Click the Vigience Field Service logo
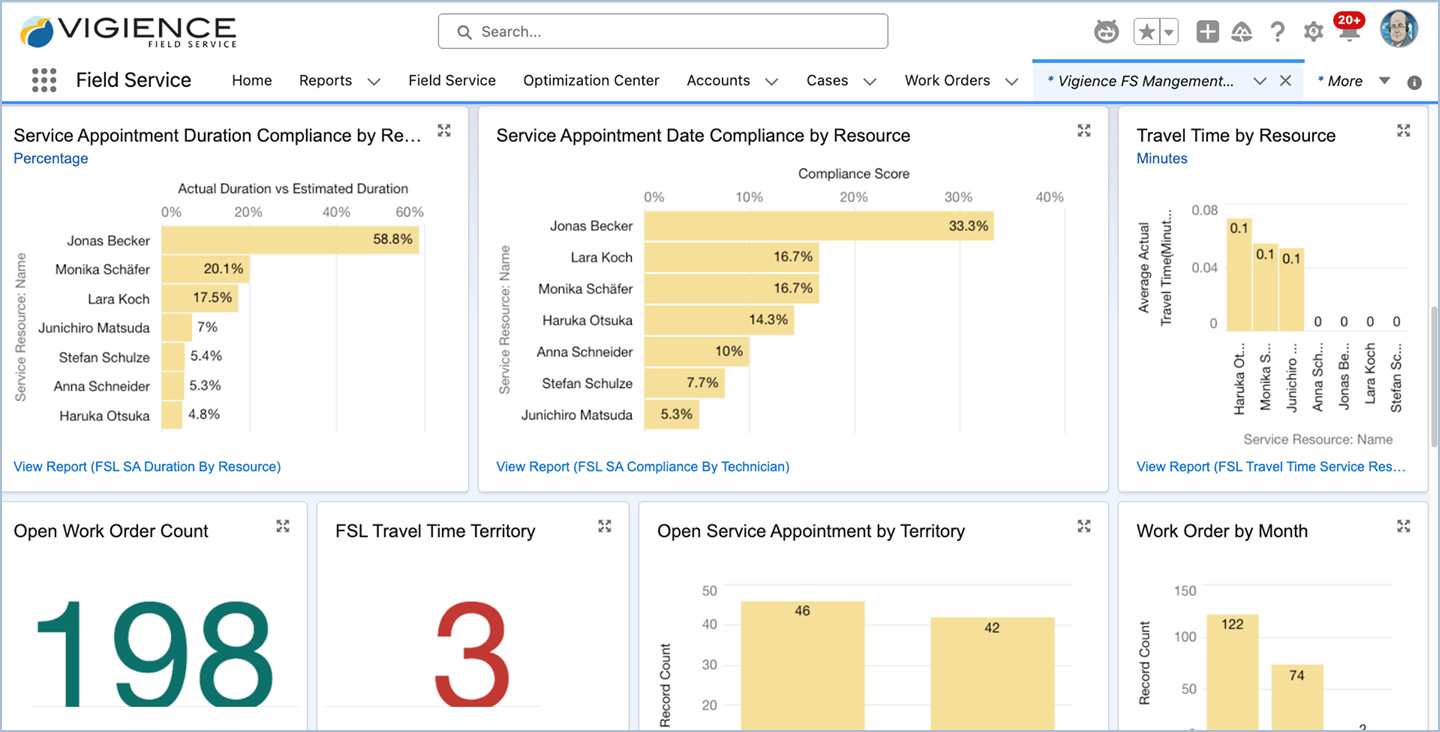This screenshot has height=732, width=1440. click(129, 31)
